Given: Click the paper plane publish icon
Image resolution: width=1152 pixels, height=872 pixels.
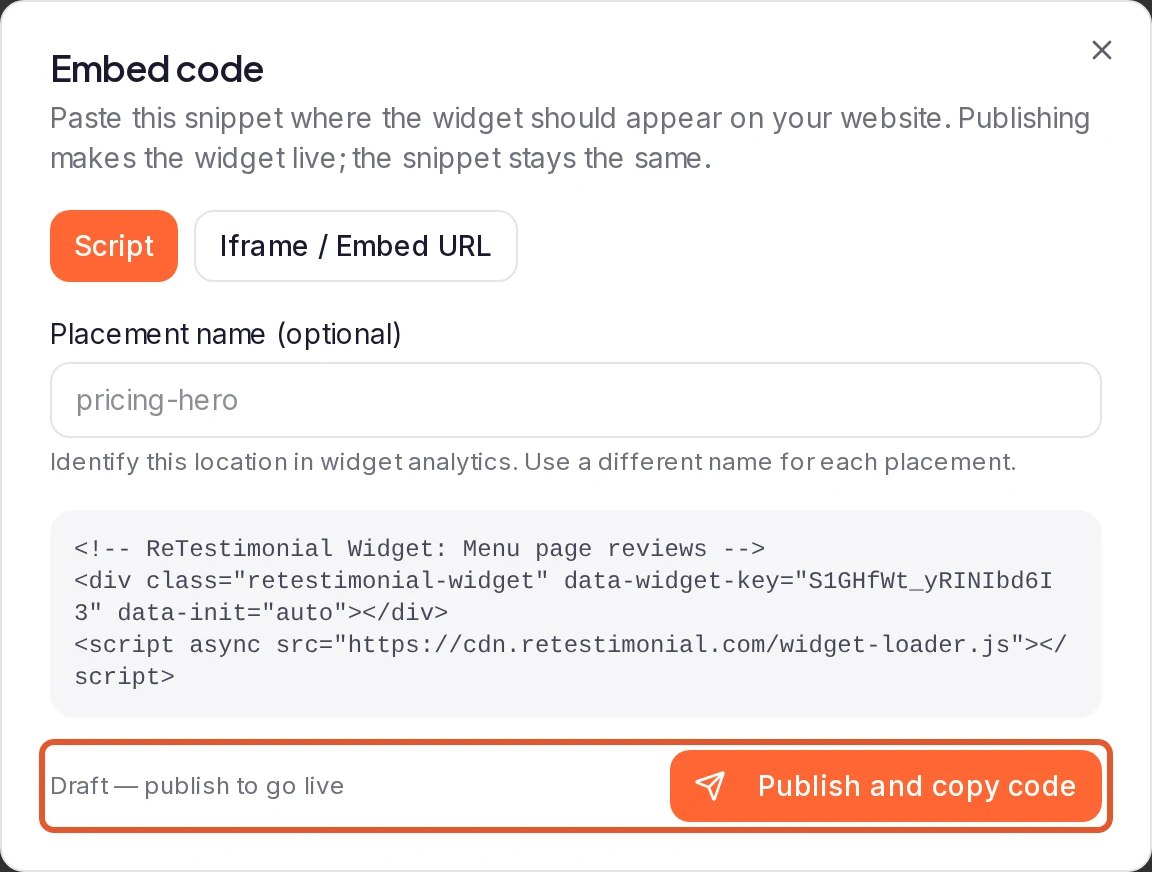Looking at the screenshot, I should point(710,786).
